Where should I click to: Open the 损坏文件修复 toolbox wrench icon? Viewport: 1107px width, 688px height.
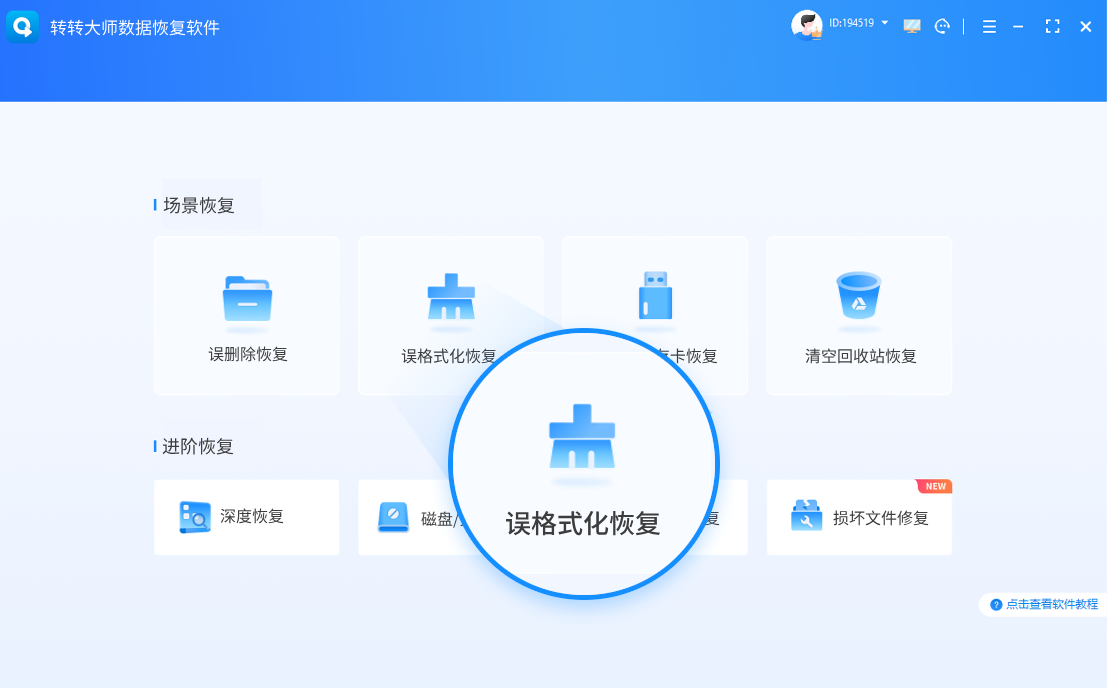pyautogui.click(x=806, y=517)
